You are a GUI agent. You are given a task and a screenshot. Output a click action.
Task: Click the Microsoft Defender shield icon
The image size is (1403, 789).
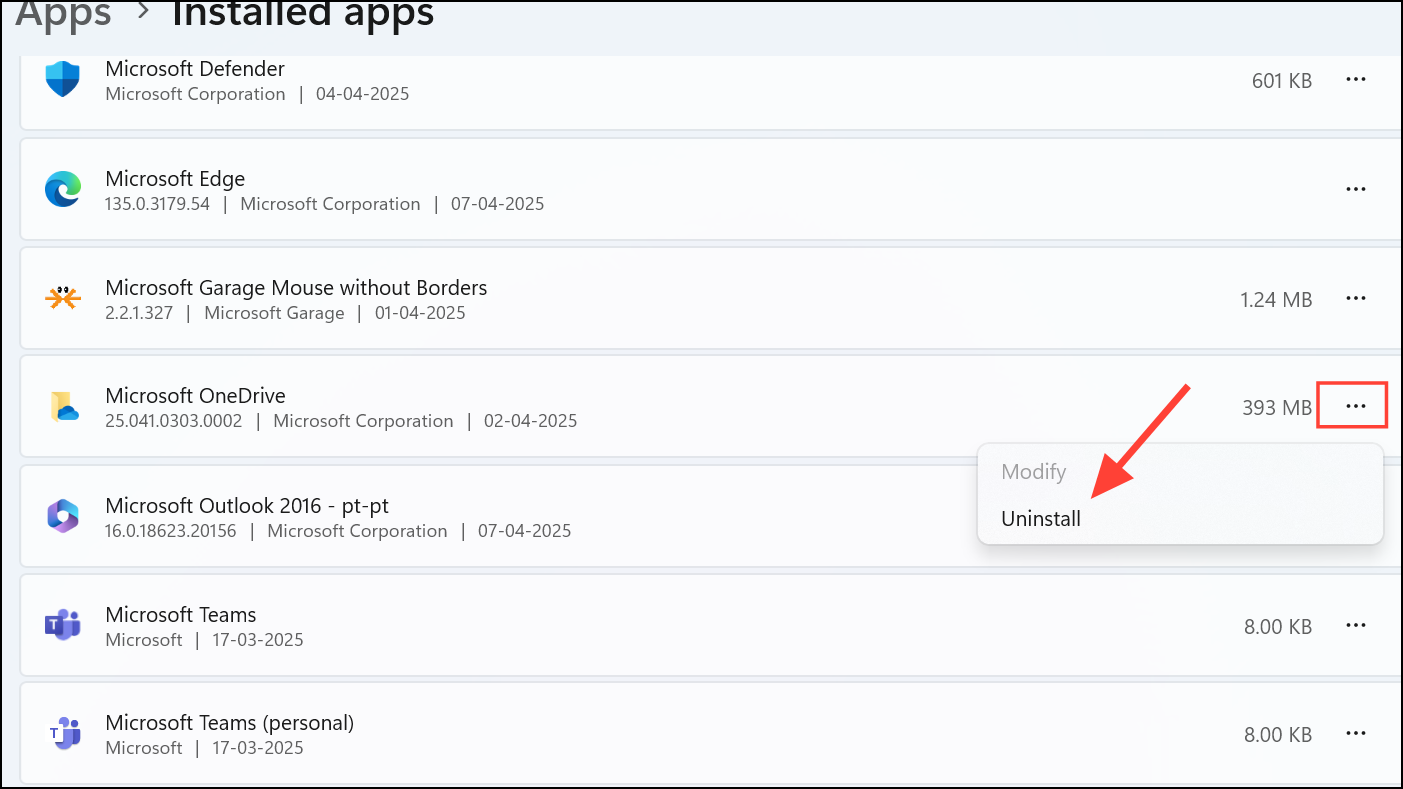63,80
